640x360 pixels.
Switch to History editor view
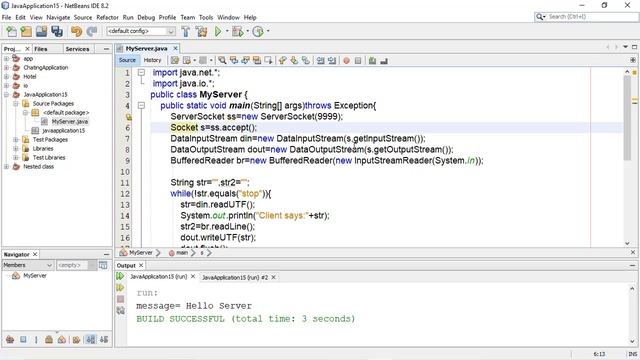point(153,60)
